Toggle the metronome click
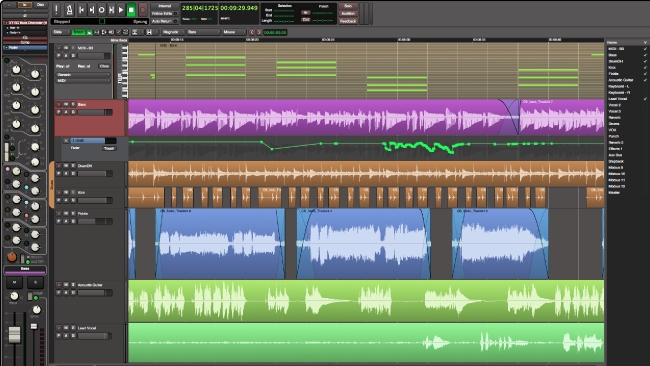The image size is (650, 366). [x=69, y=9]
